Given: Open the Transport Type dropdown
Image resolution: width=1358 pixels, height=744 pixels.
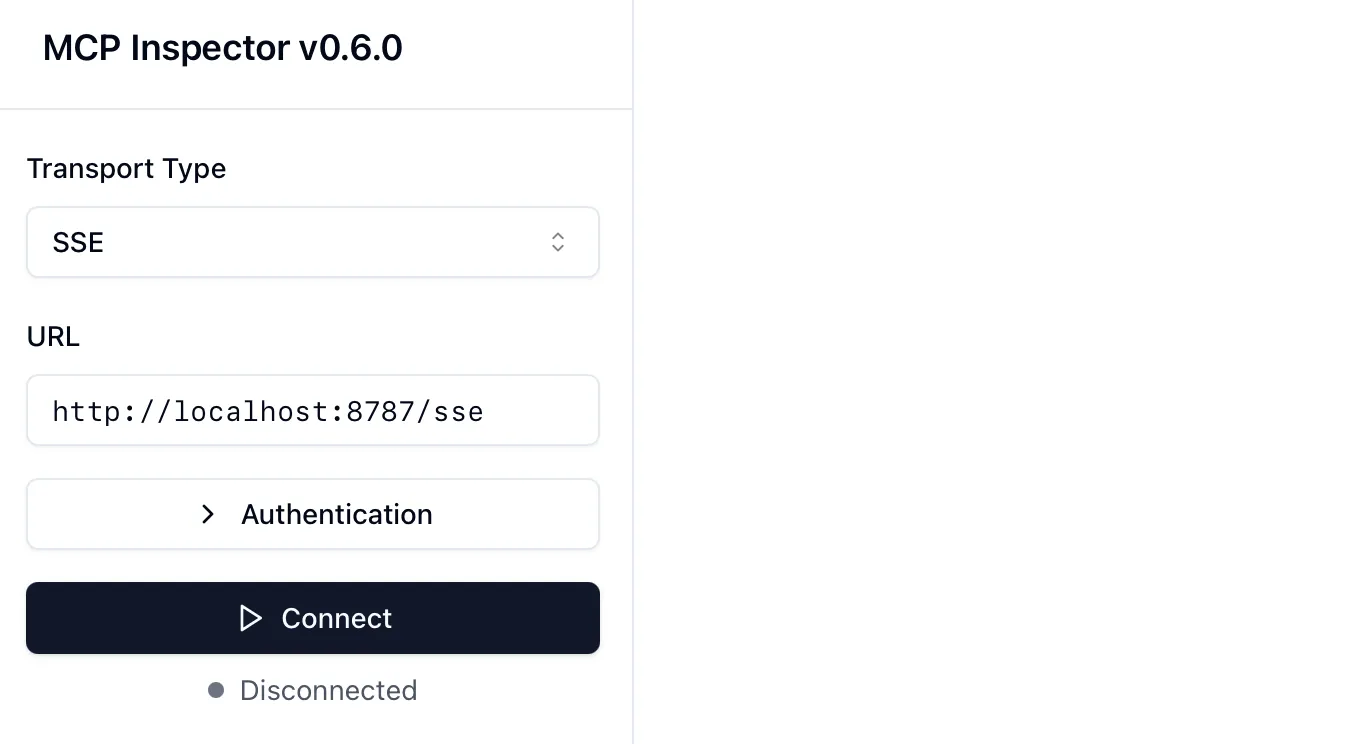Looking at the screenshot, I should 312,242.
